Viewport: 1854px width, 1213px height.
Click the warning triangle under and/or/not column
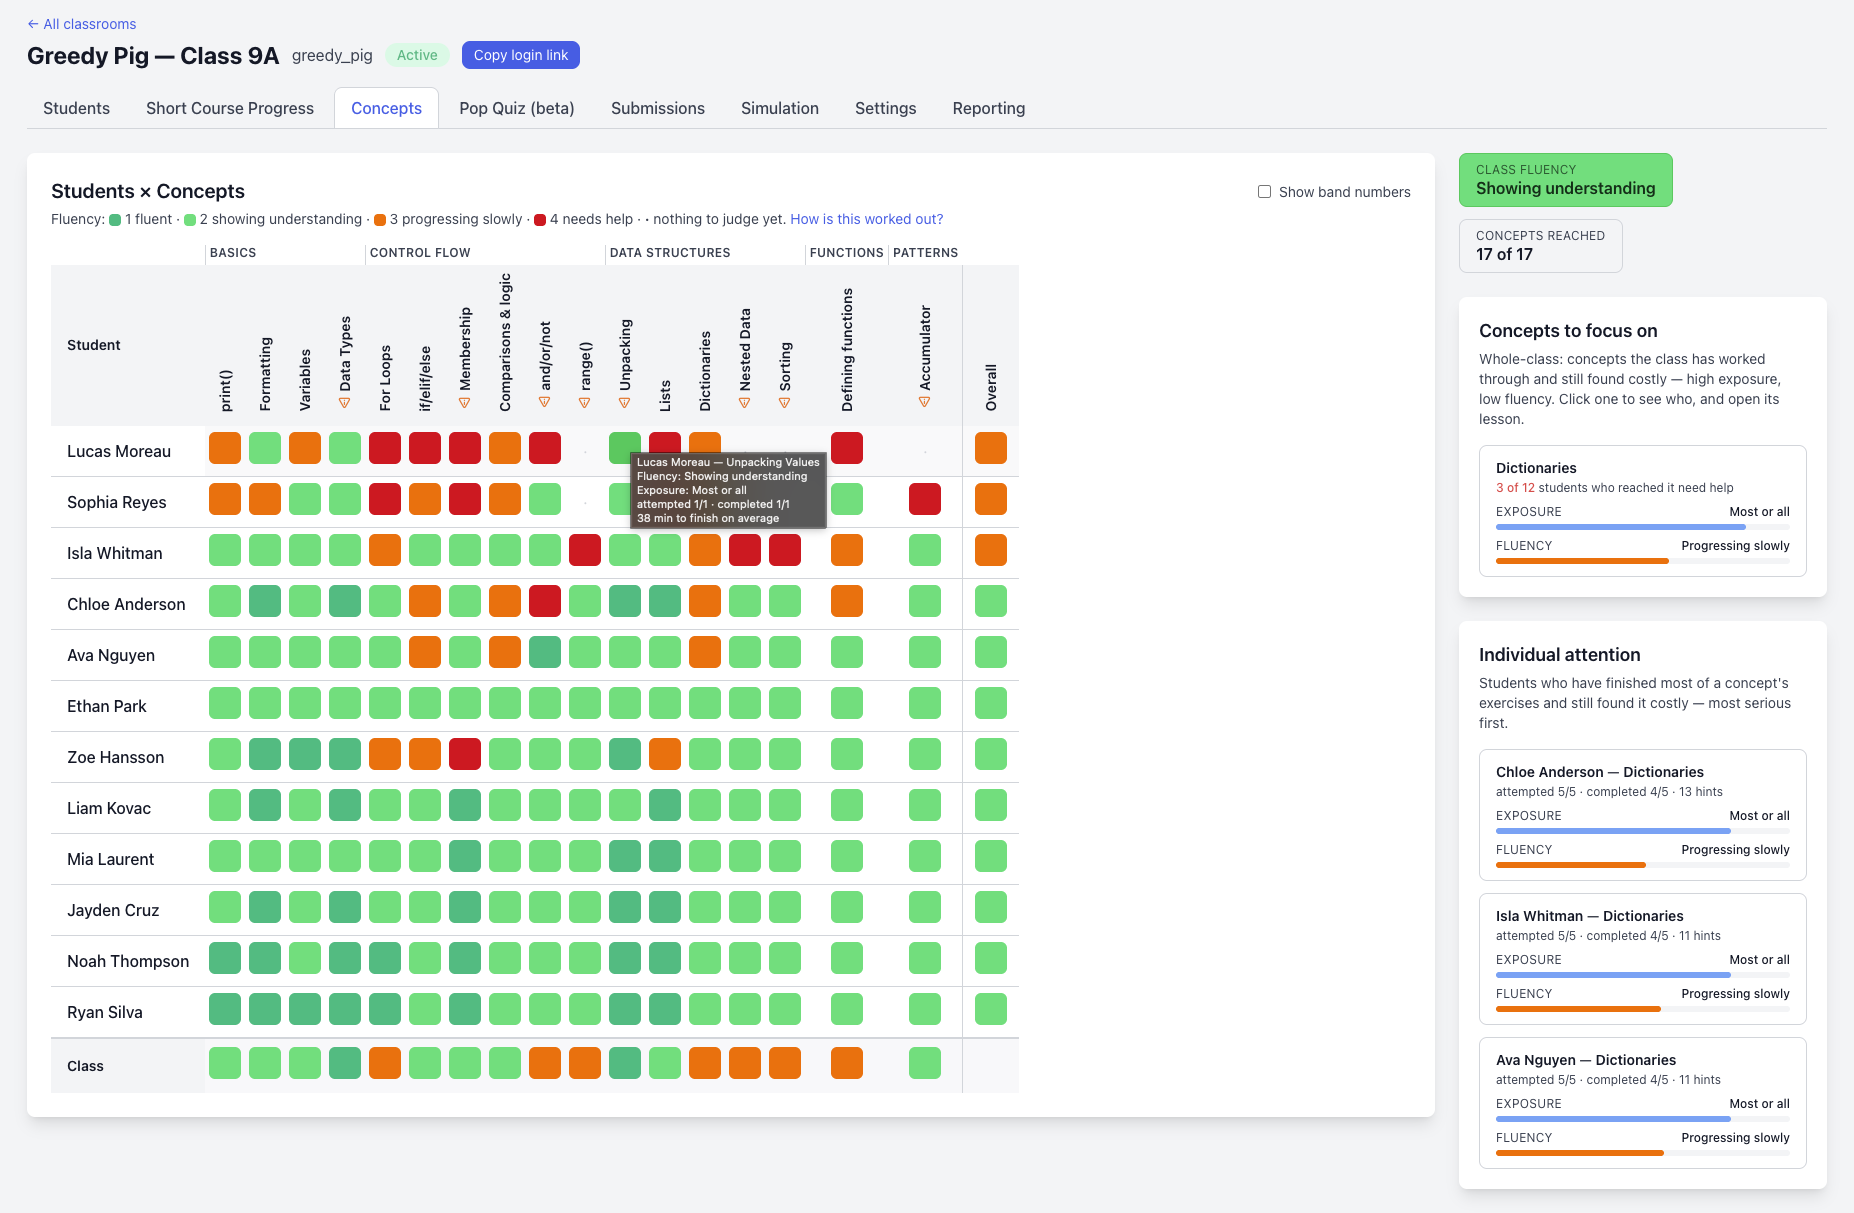[x=545, y=403]
